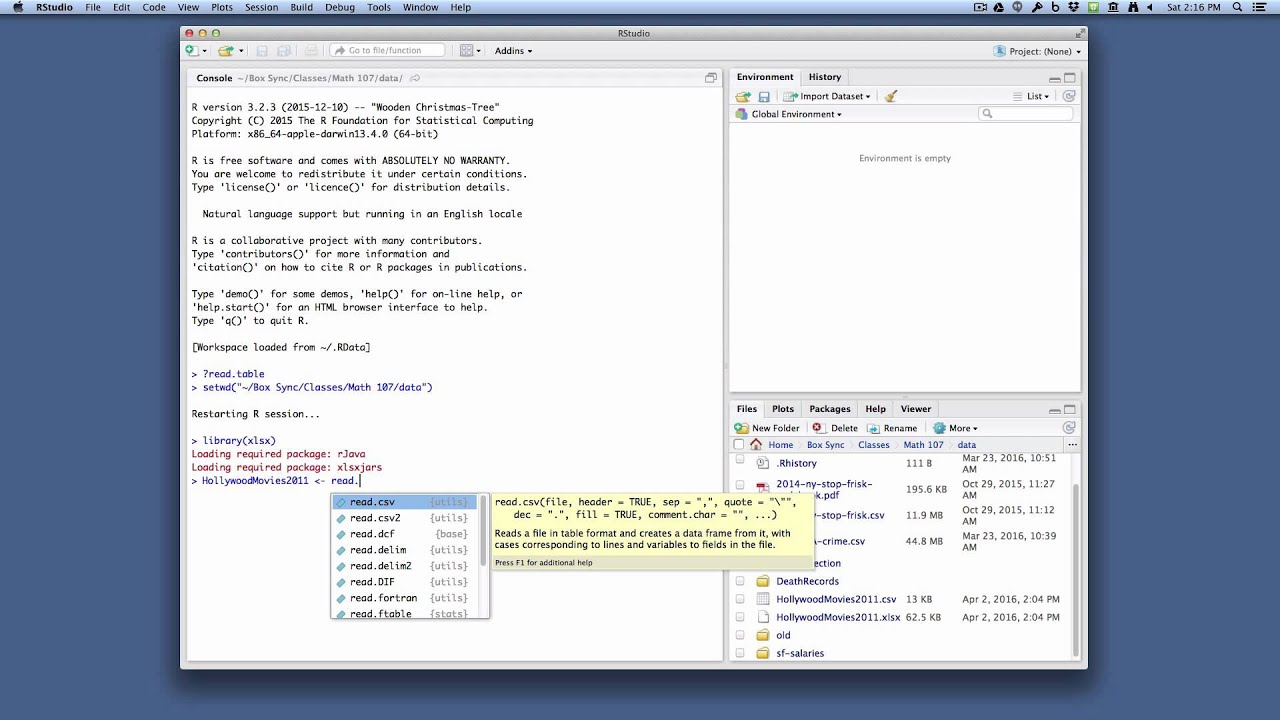Screen dimensions: 1280x720
Task: Open the Session menu
Action: coord(261,7)
